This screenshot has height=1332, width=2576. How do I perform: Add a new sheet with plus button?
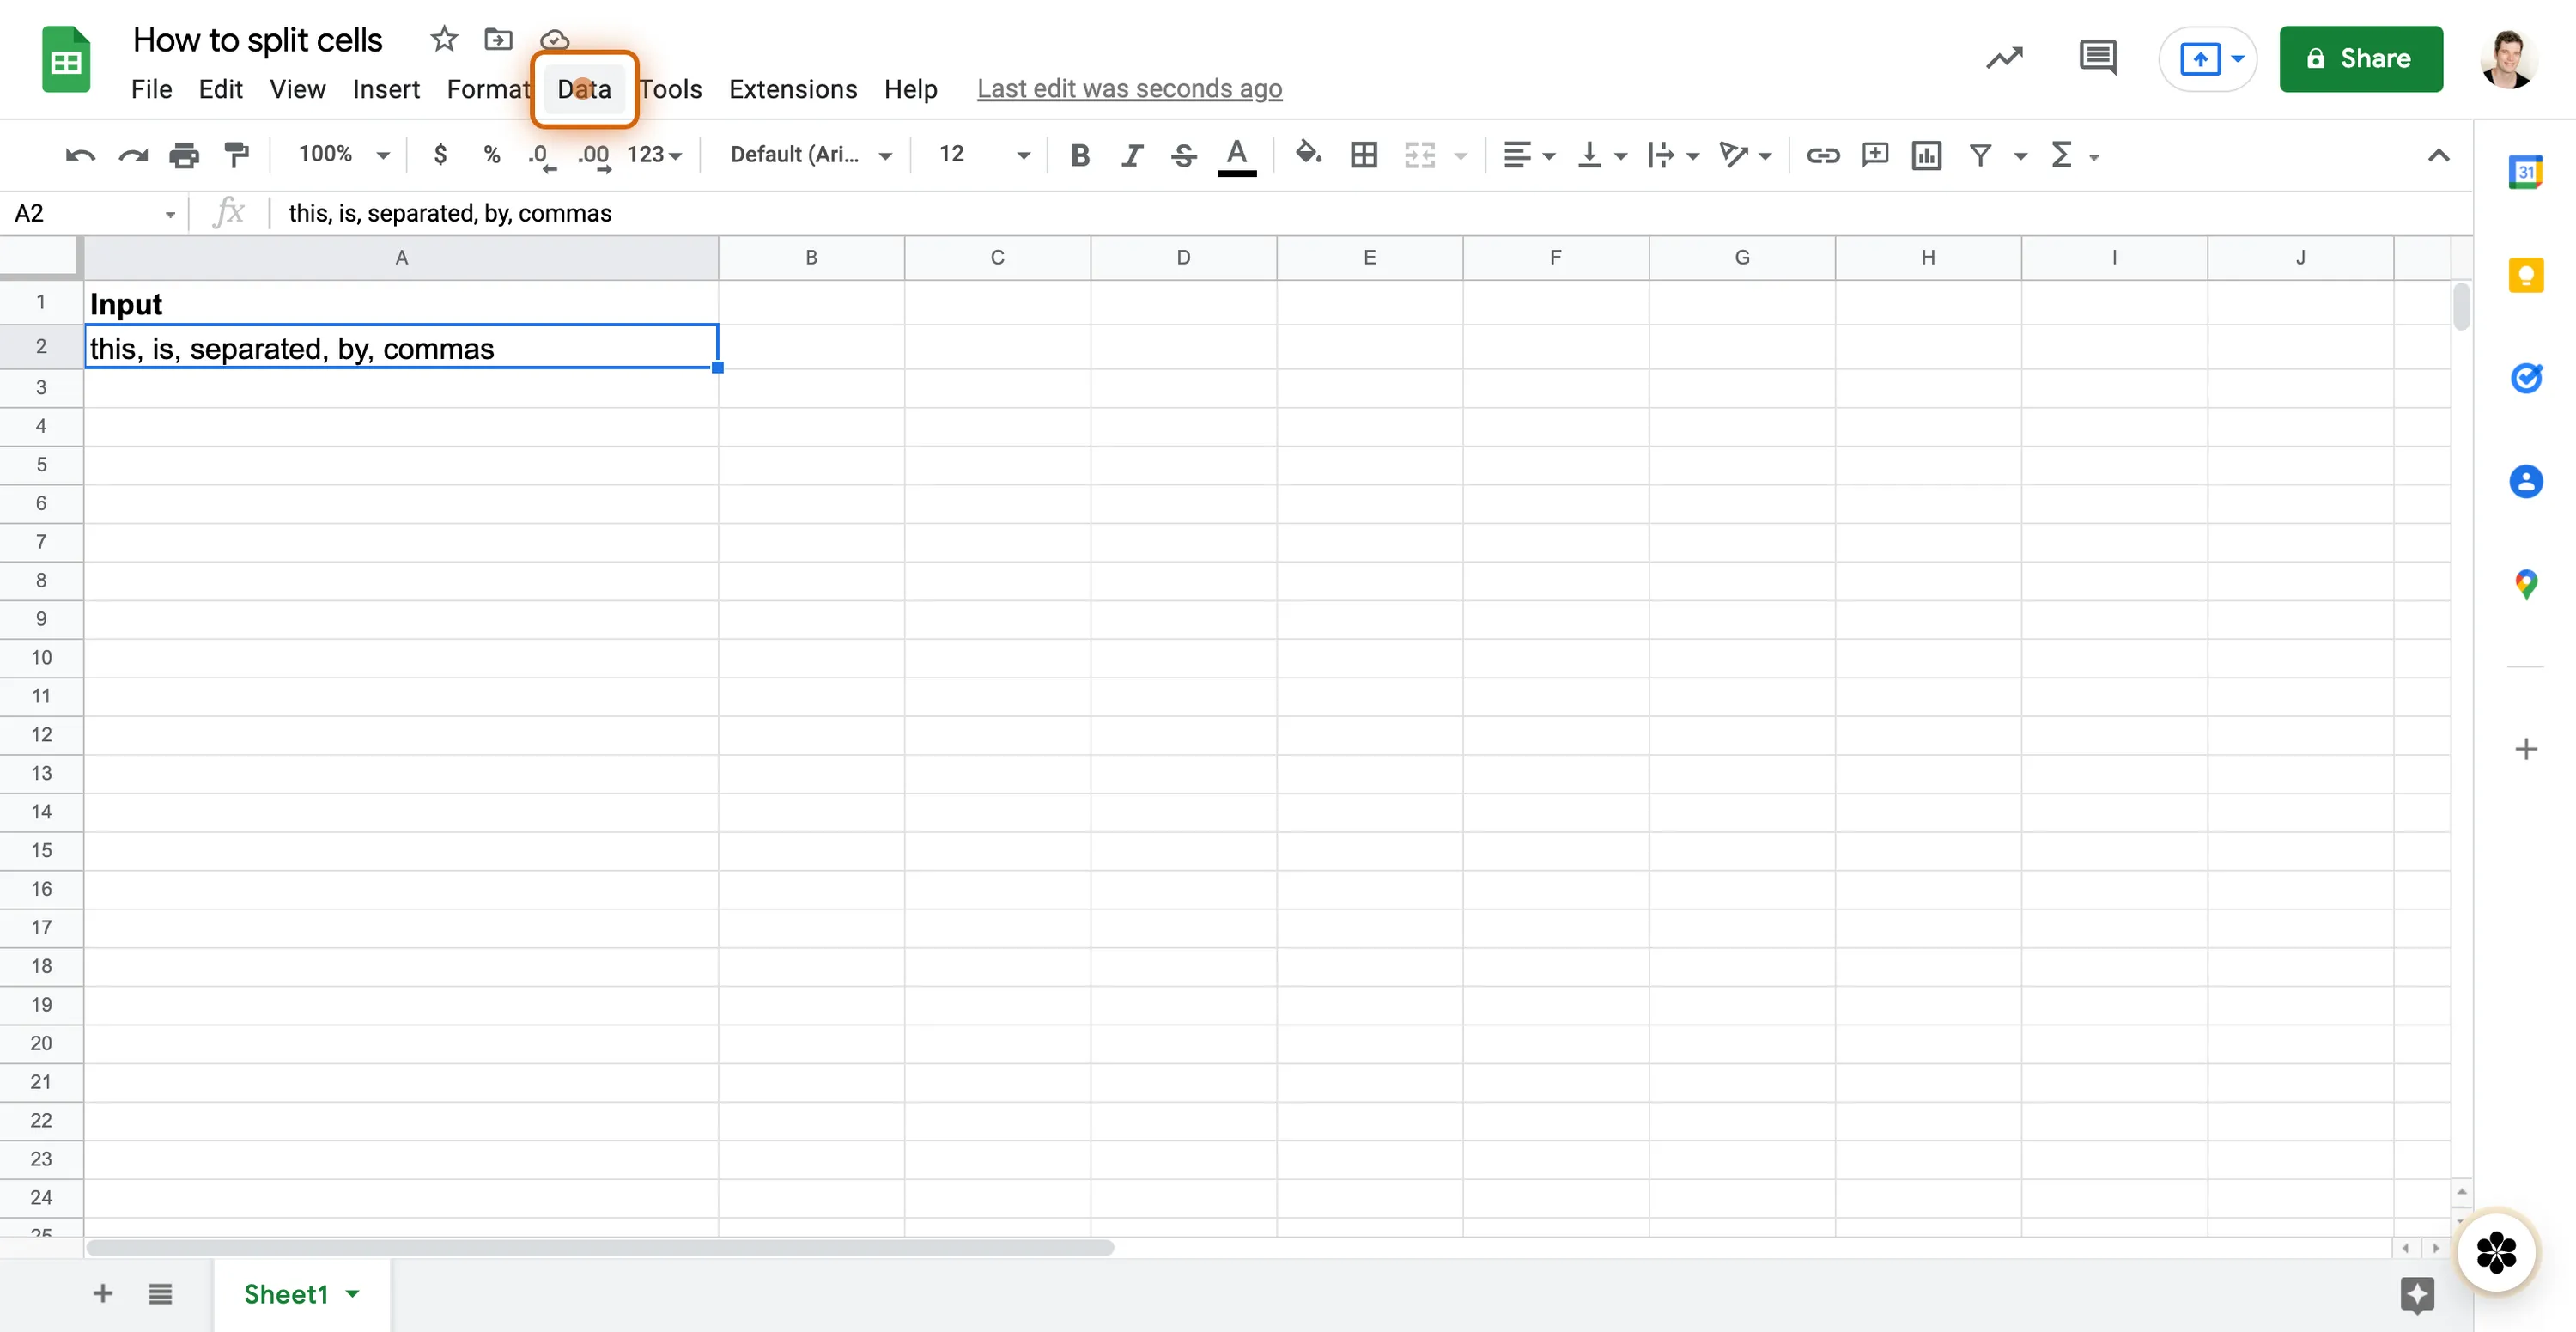103,1293
